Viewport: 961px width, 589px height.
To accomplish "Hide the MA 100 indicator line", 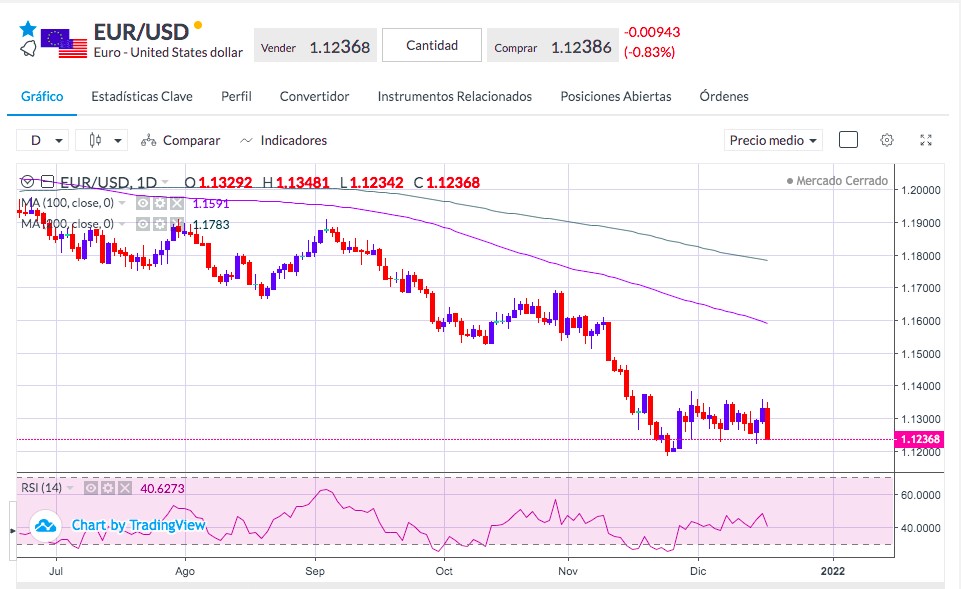I will click(143, 203).
